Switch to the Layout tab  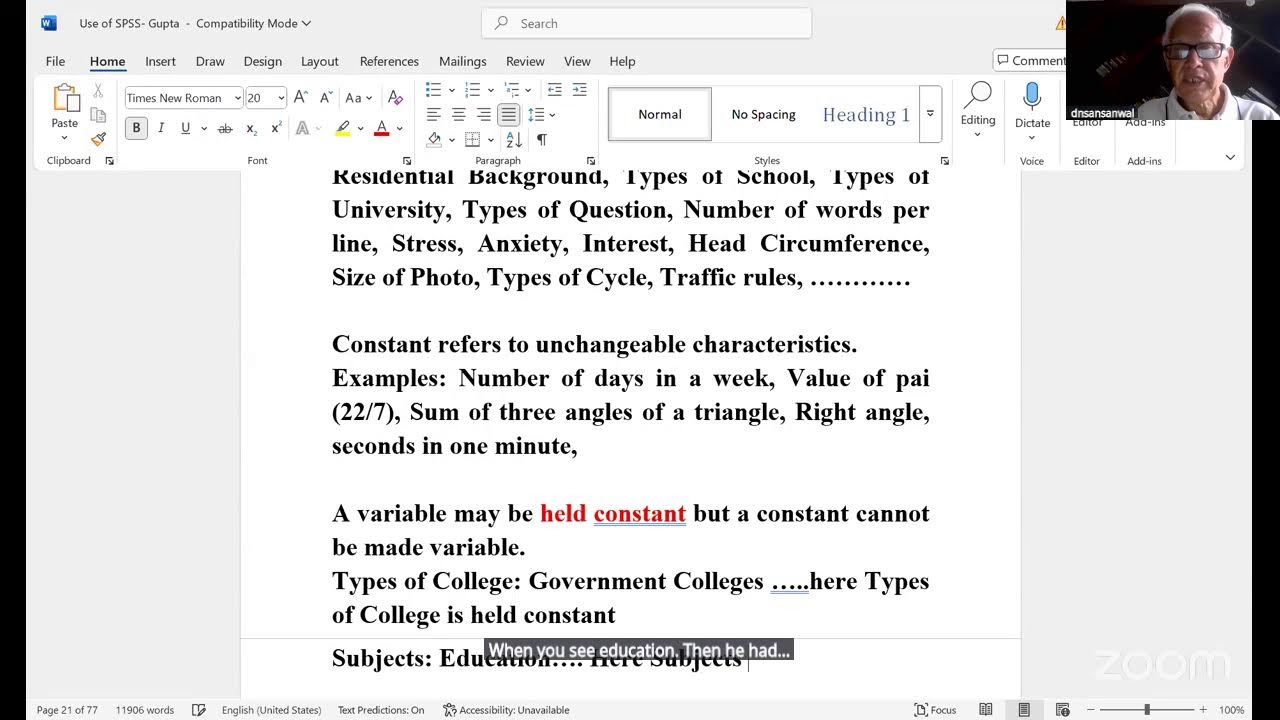[x=320, y=61]
